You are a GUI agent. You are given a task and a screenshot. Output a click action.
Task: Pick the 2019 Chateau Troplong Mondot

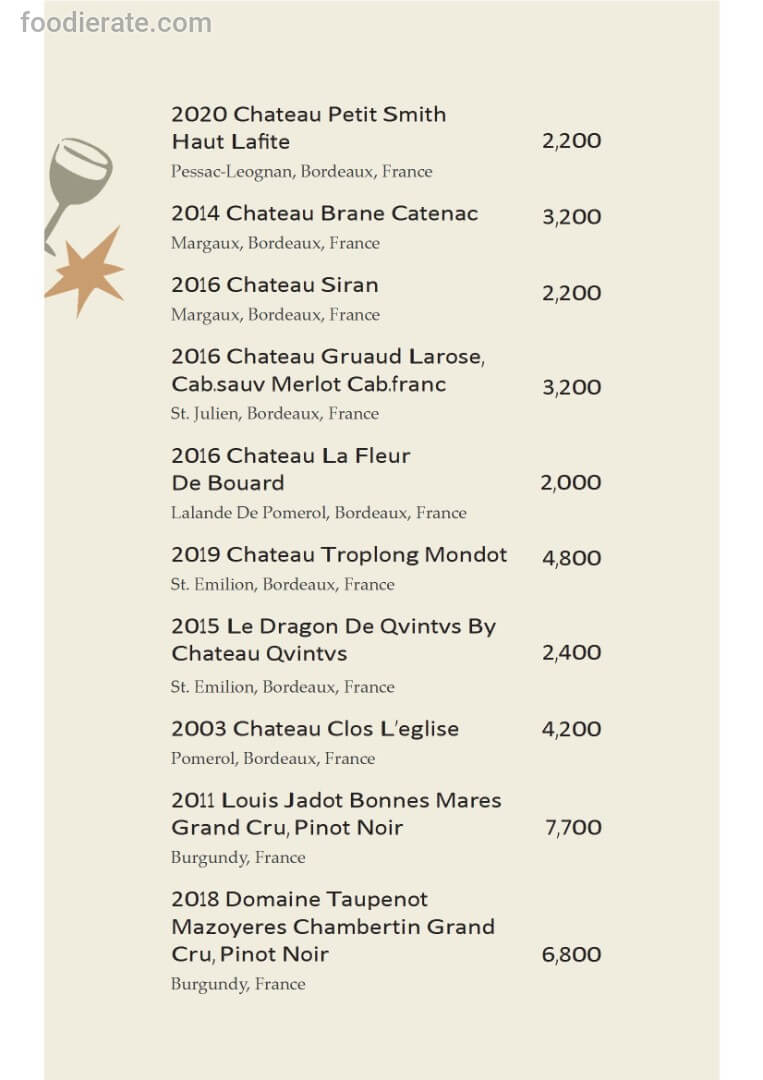[338, 555]
